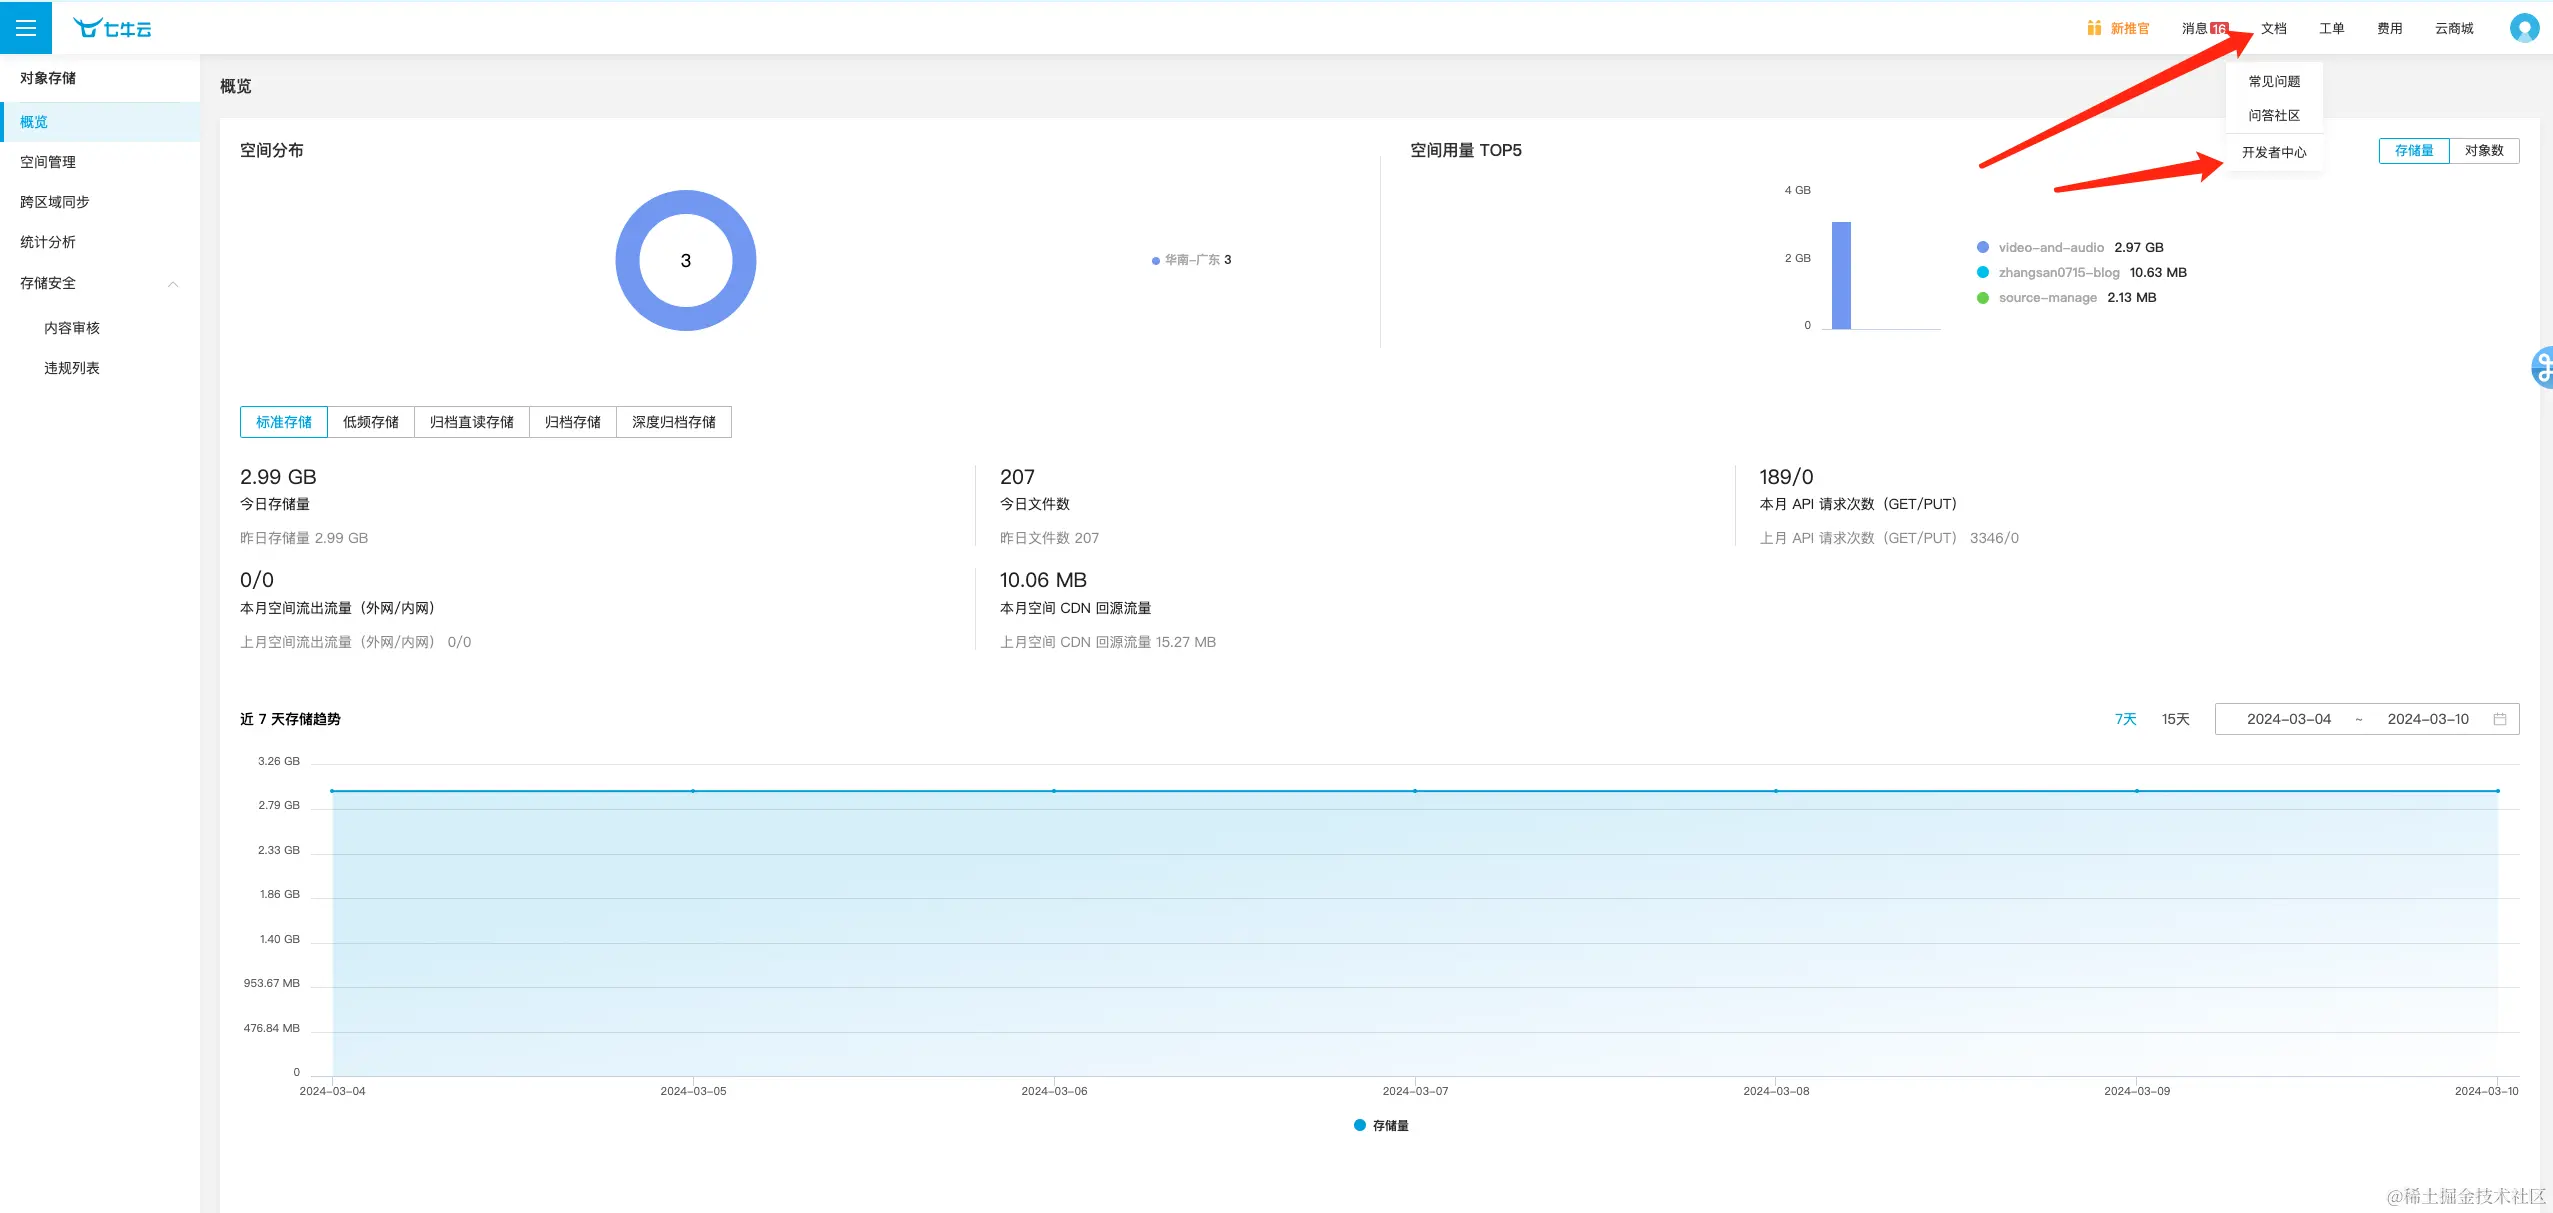Open 空间管理 in the sidebar
The image size is (2553, 1213).
coord(48,162)
